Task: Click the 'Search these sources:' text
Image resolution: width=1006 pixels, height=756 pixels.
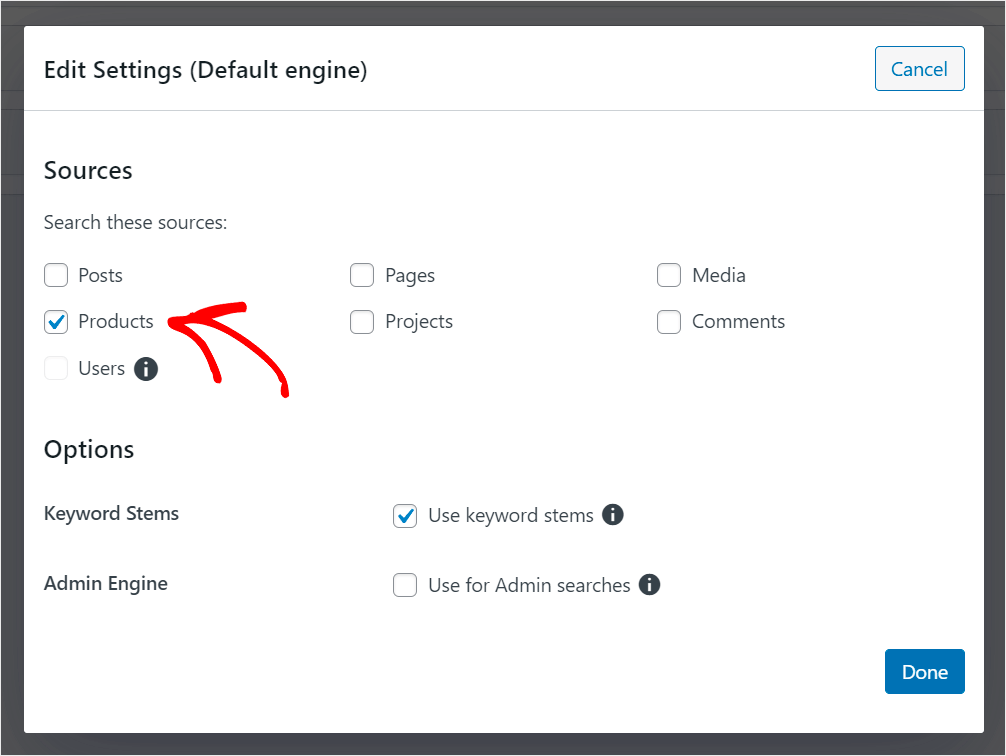Action: click(x=135, y=223)
